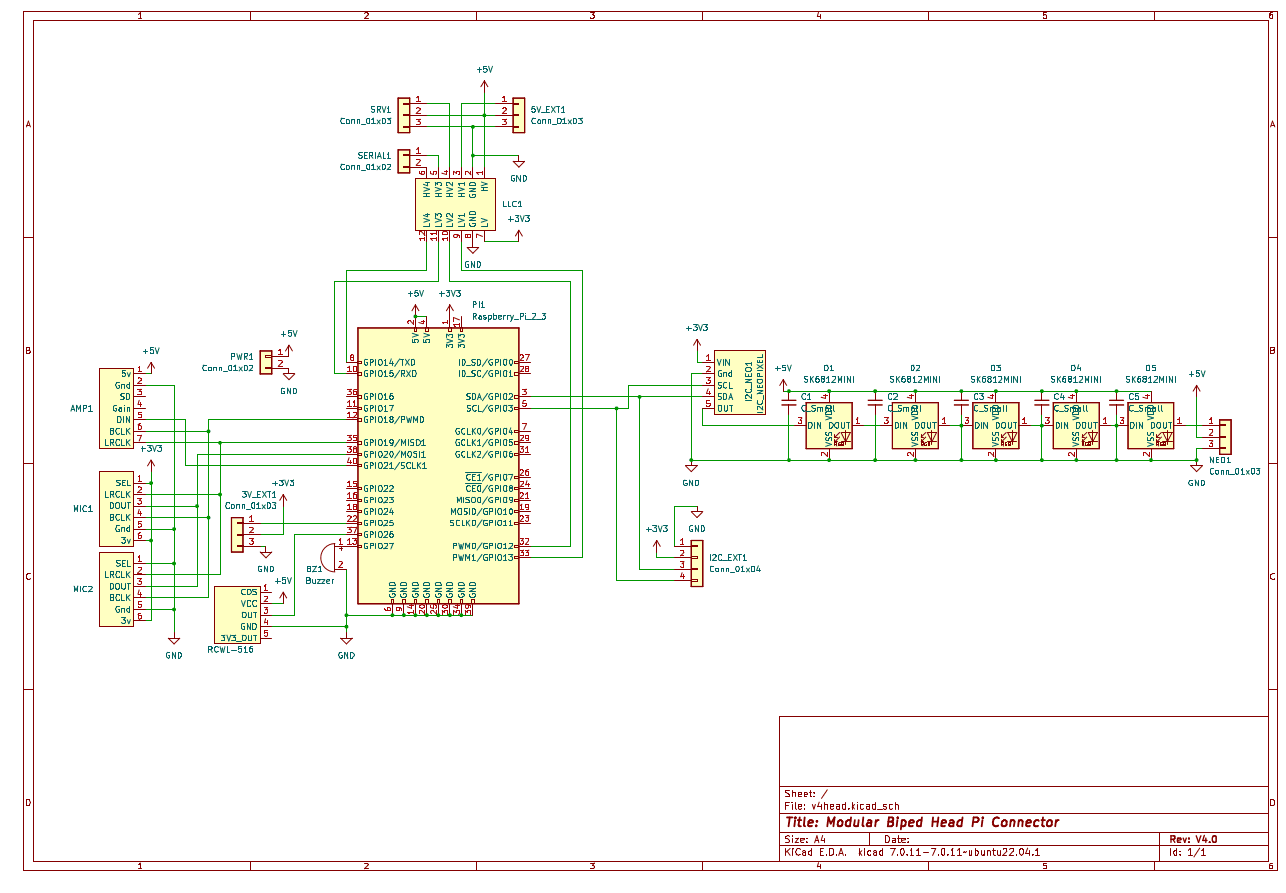1286x893 pixels.
Task: Select the SERIAL1 two-pin connector symbol
Action: click(x=403, y=160)
